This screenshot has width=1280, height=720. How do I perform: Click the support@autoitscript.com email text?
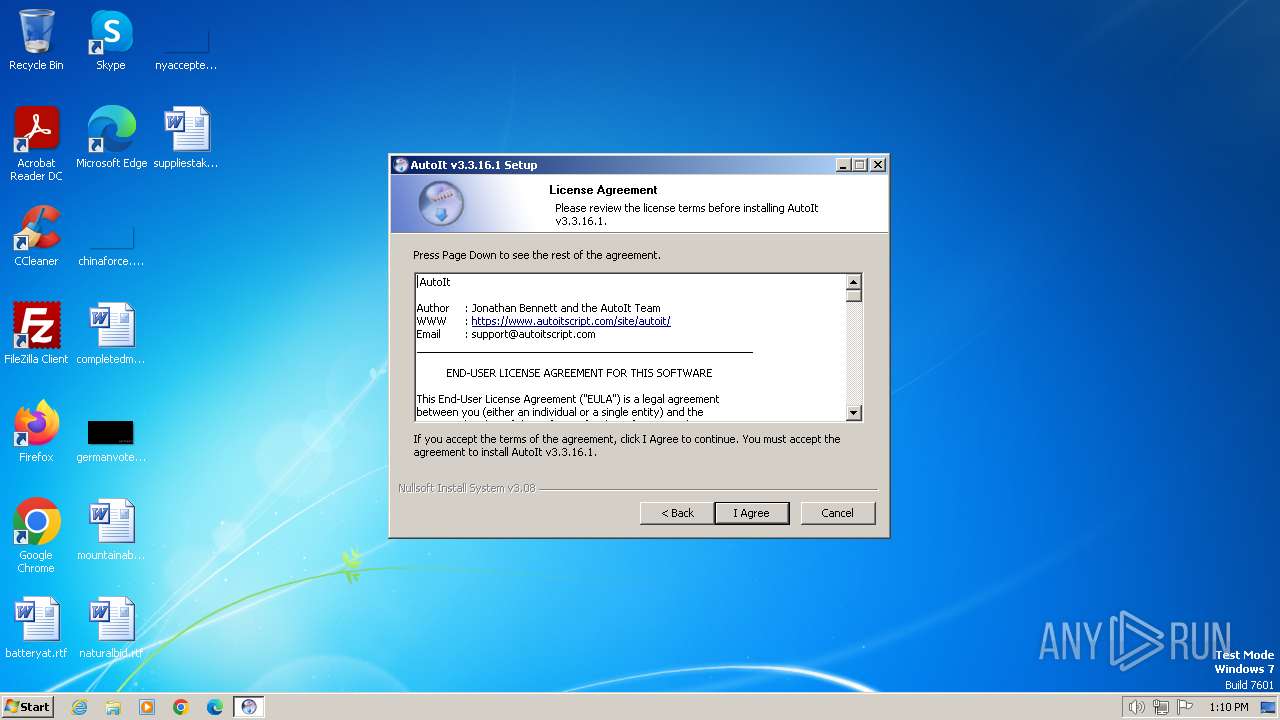tap(533, 334)
